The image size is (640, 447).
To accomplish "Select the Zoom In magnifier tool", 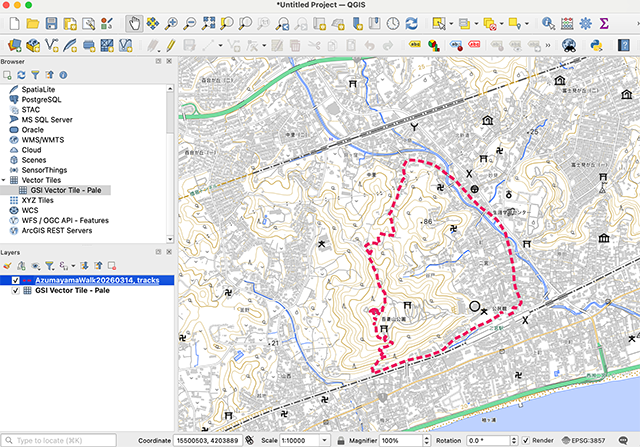I will point(171,23).
